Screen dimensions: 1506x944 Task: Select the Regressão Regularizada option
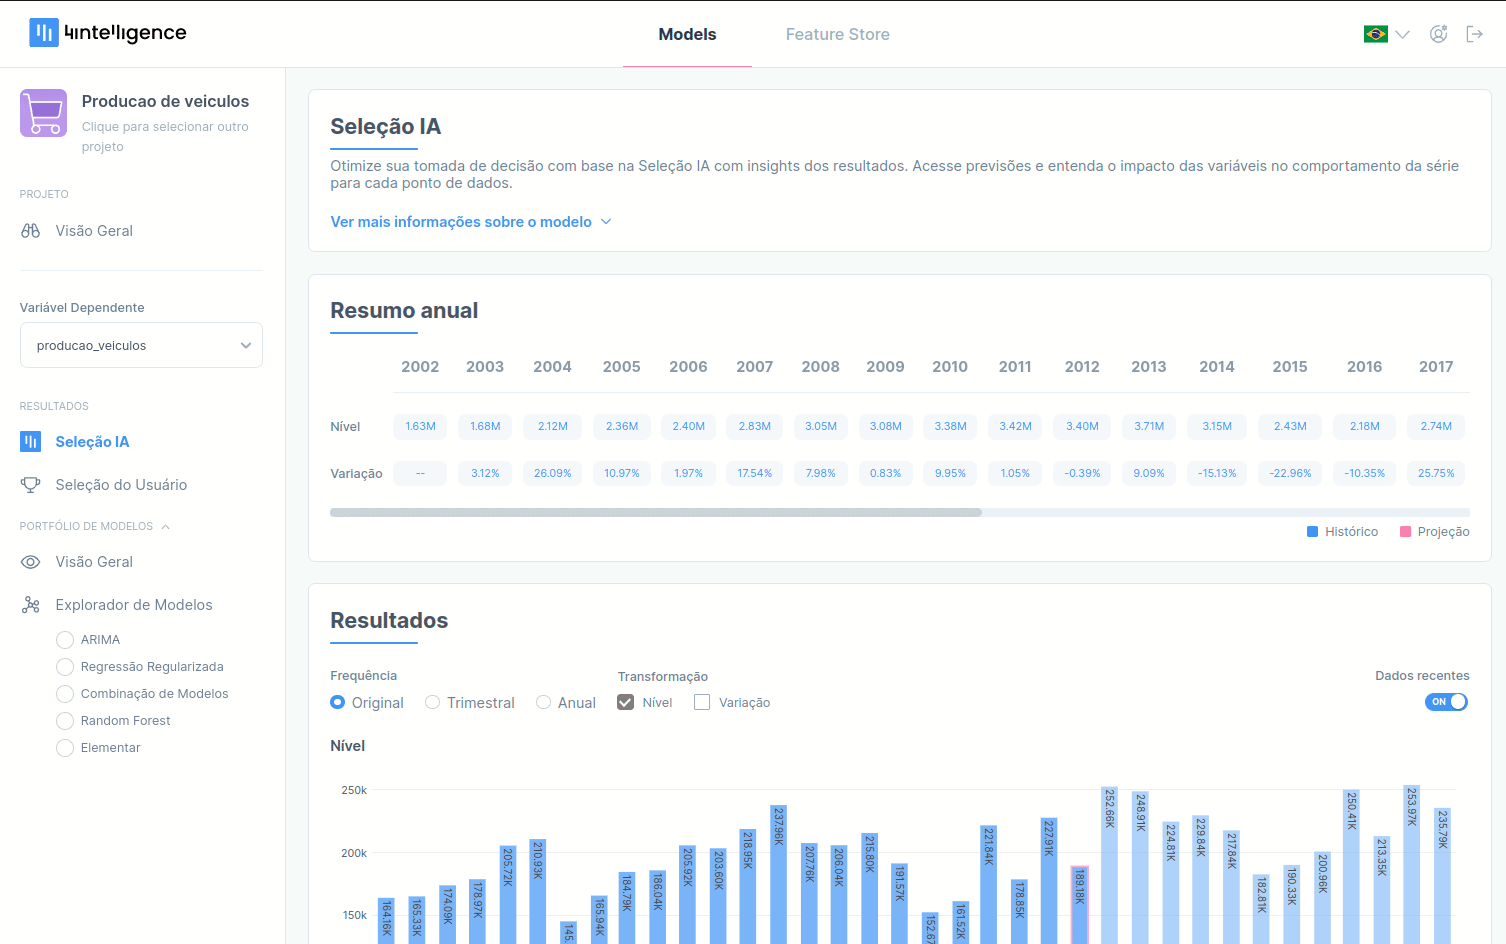point(65,667)
